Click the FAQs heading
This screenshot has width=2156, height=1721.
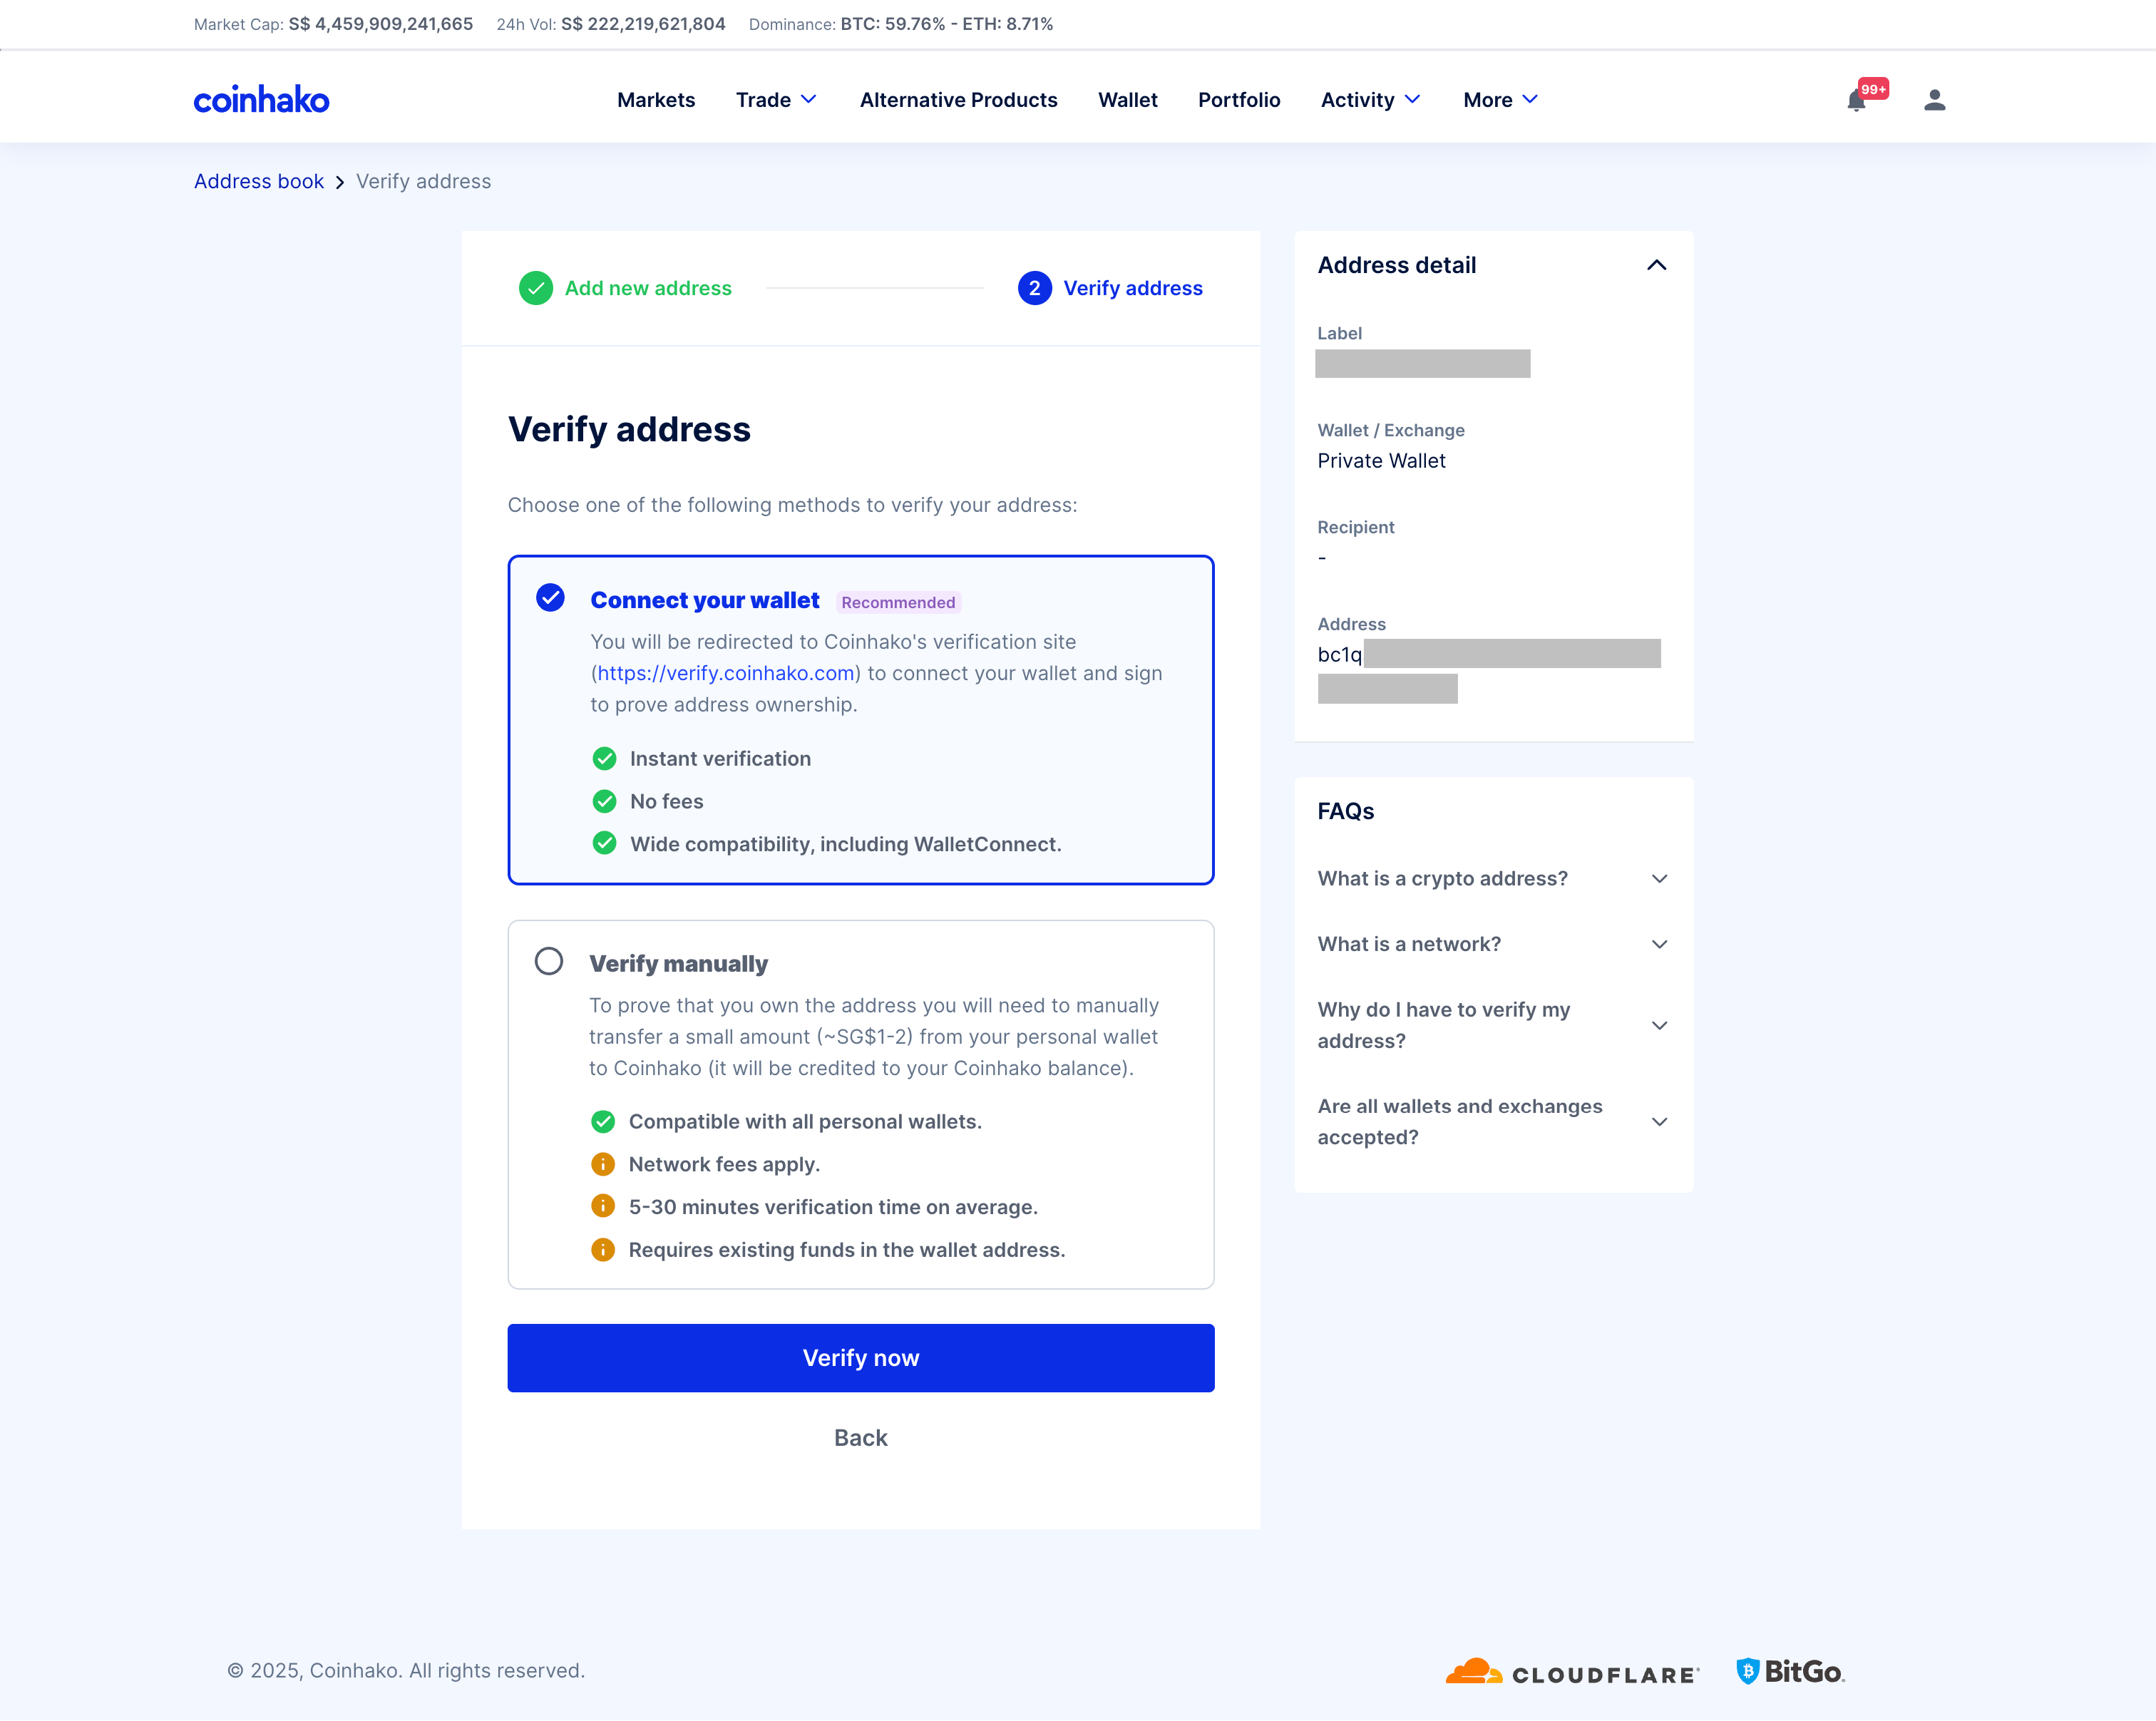(x=1345, y=812)
